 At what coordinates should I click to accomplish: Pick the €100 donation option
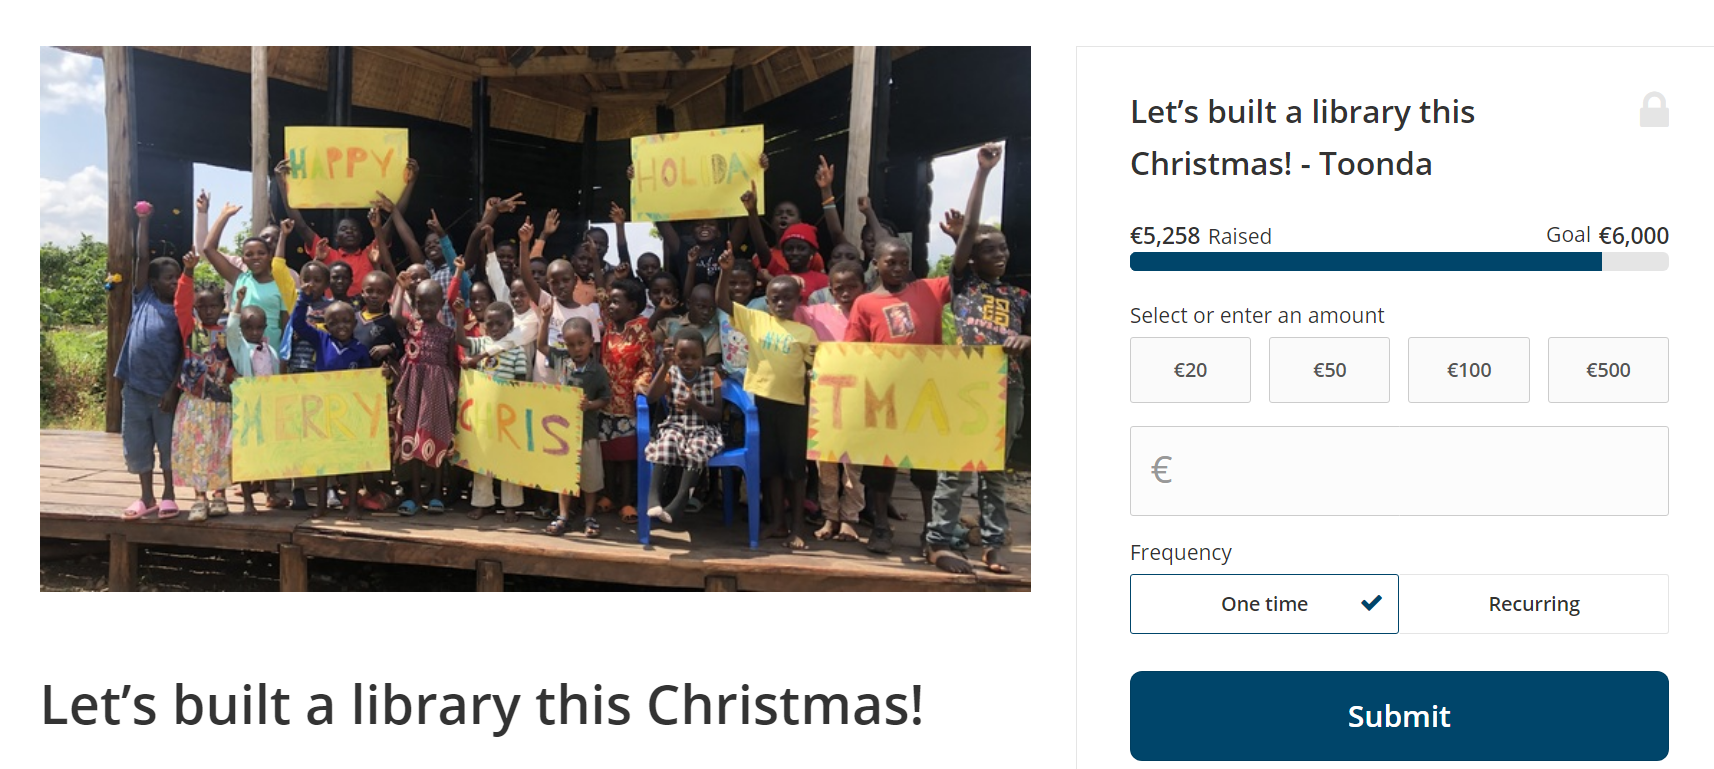(x=1468, y=370)
